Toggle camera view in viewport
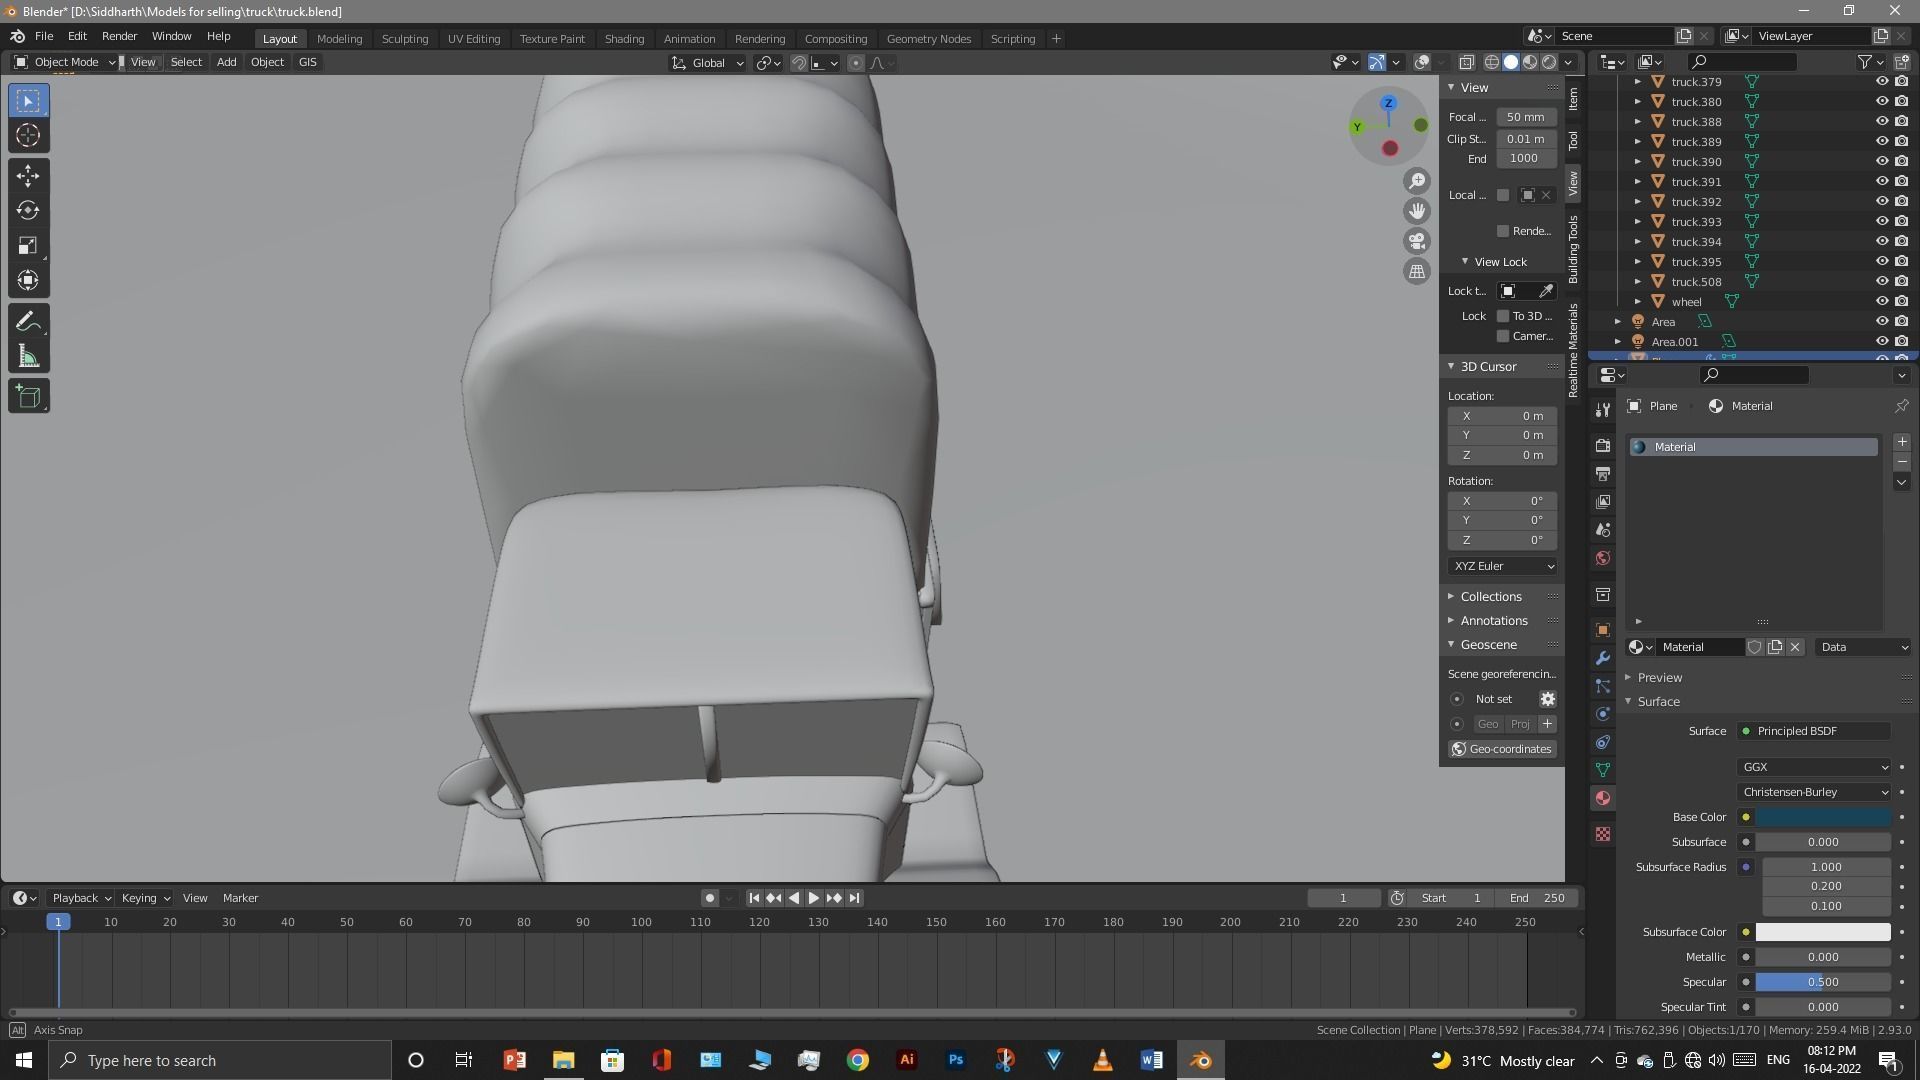Viewport: 1920px width, 1080px height. [1417, 241]
